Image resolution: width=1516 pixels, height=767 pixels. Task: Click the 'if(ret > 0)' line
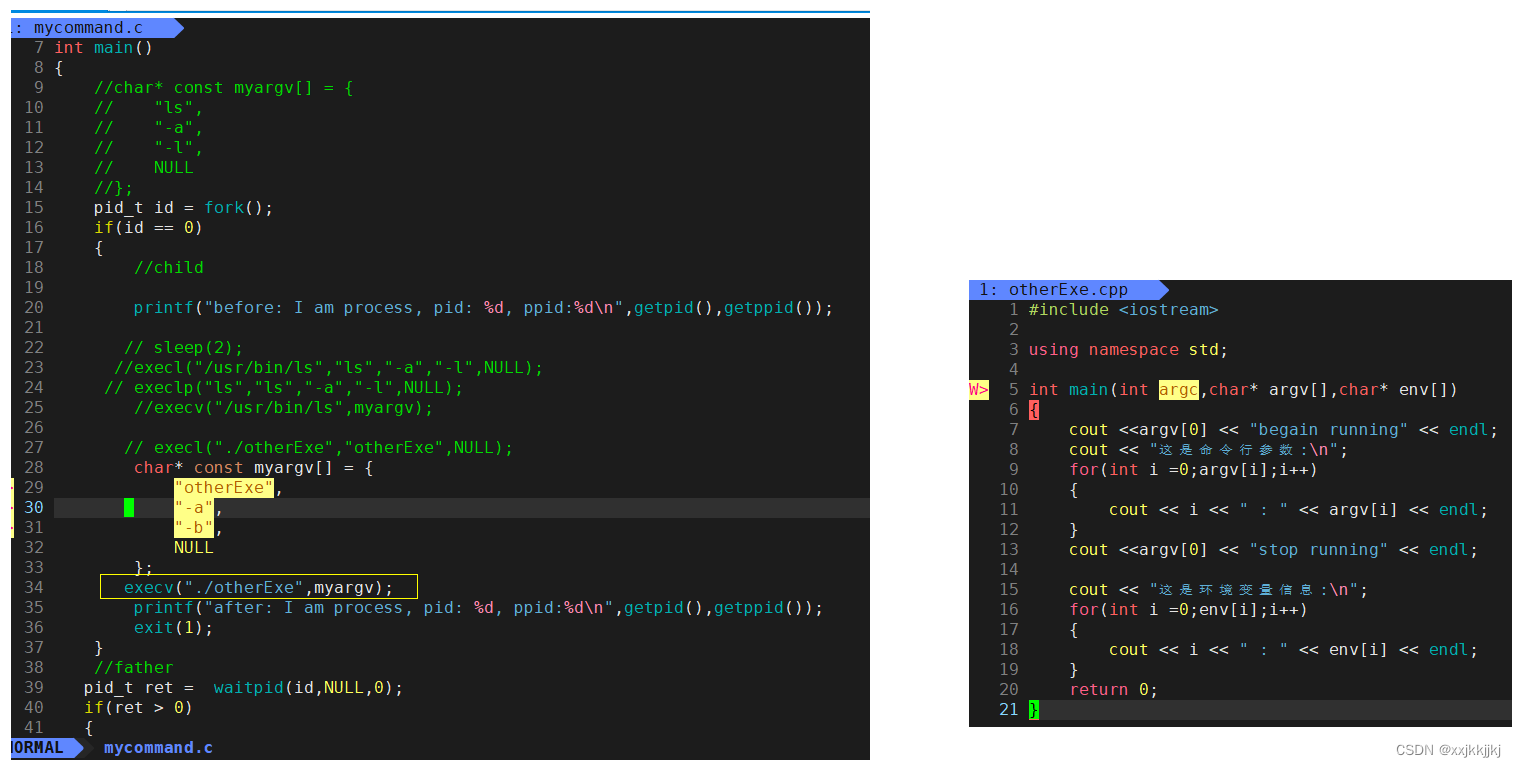coord(138,707)
